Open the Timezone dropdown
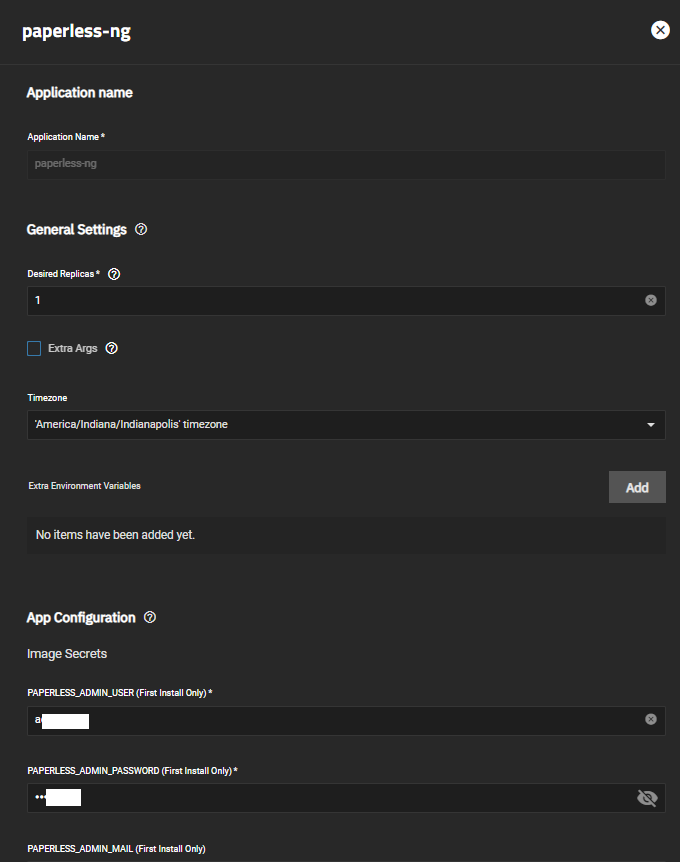The image size is (680, 862). click(346, 424)
